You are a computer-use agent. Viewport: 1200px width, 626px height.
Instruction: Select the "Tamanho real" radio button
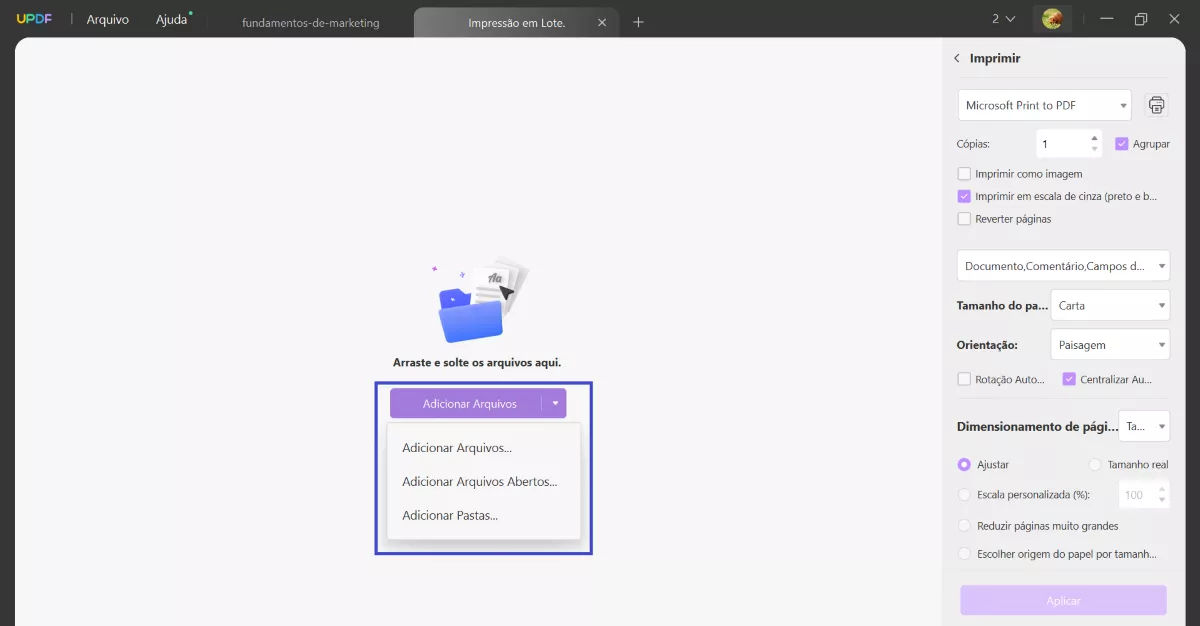[1096, 464]
